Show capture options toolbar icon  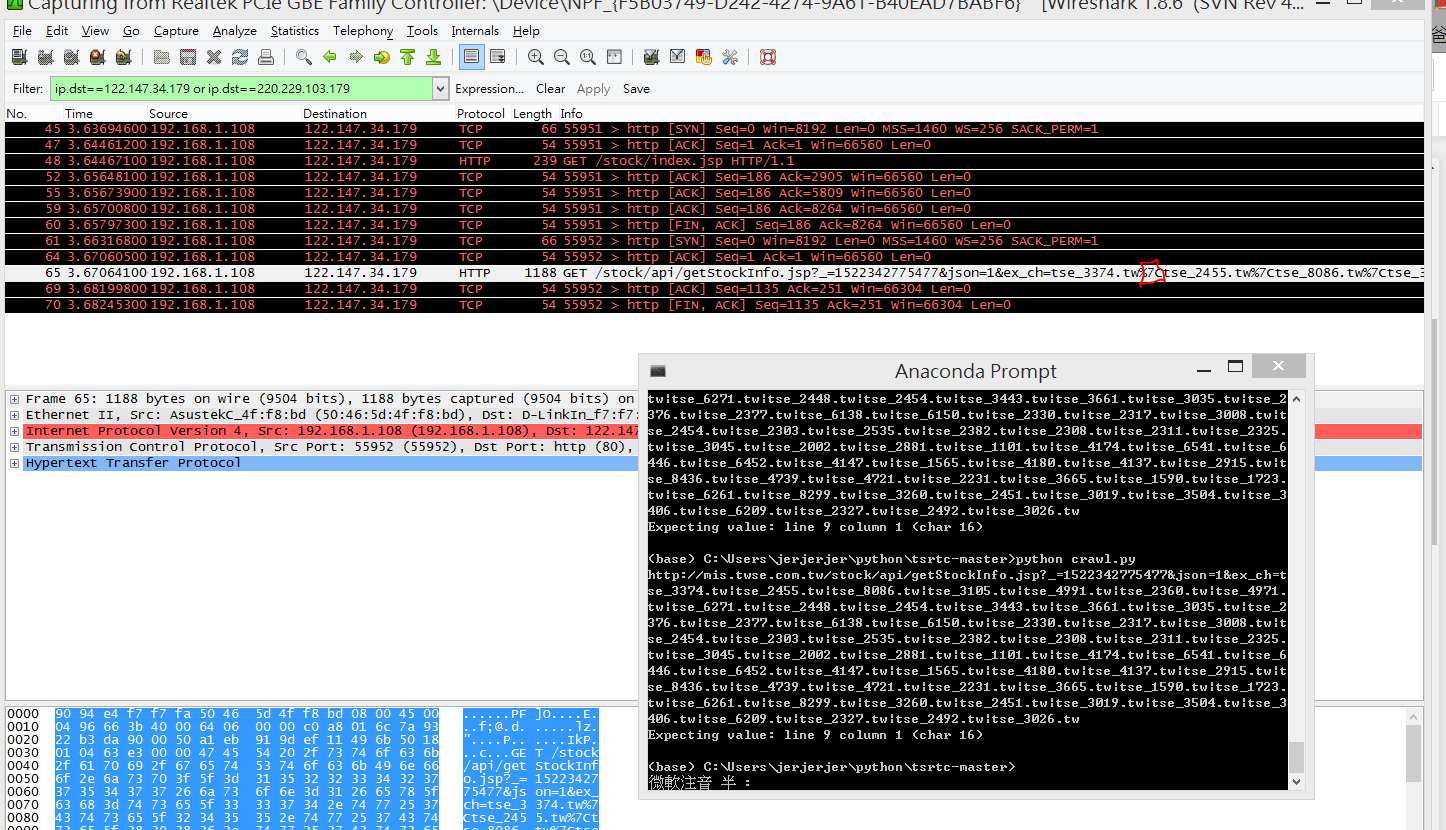(45, 57)
